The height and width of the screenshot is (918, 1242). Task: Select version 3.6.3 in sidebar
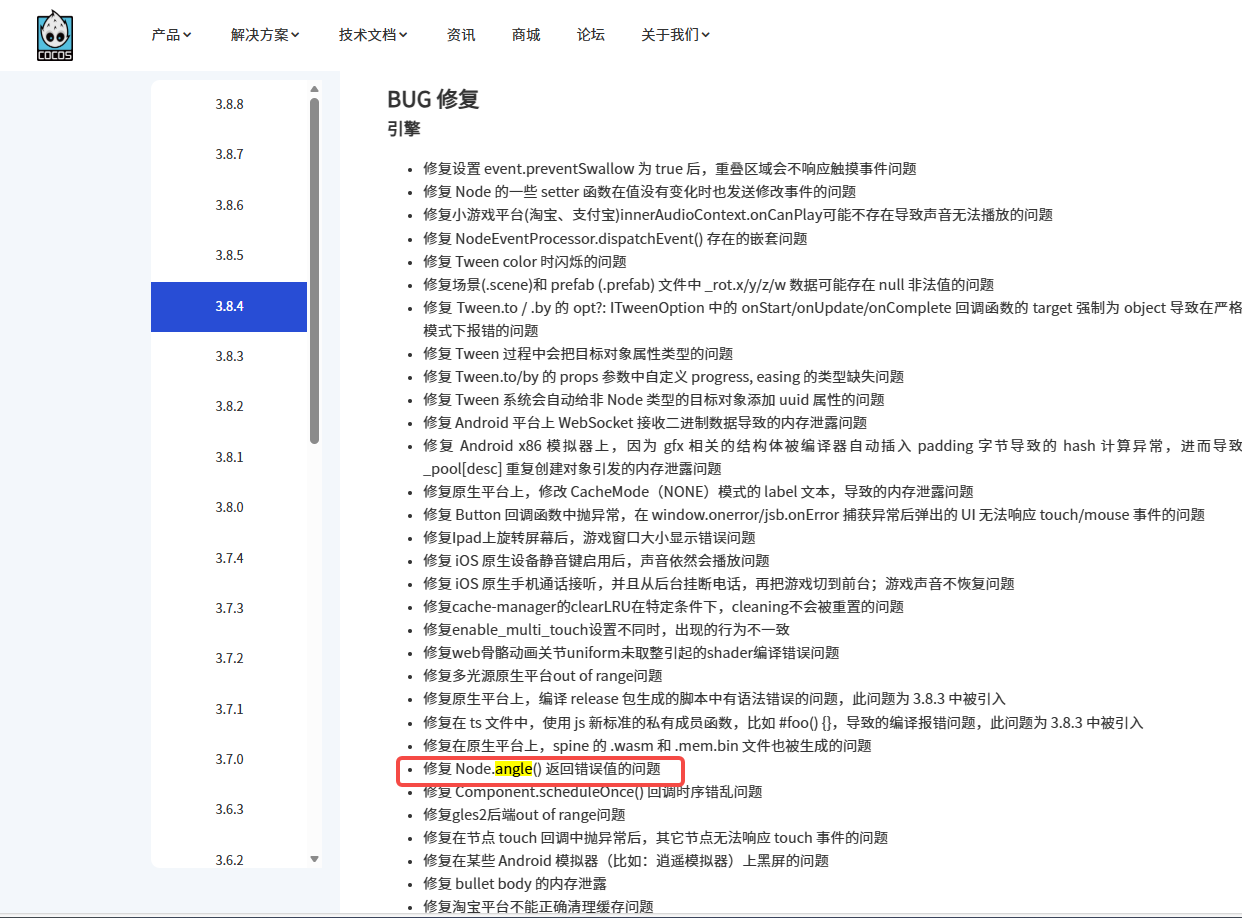[229, 809]
